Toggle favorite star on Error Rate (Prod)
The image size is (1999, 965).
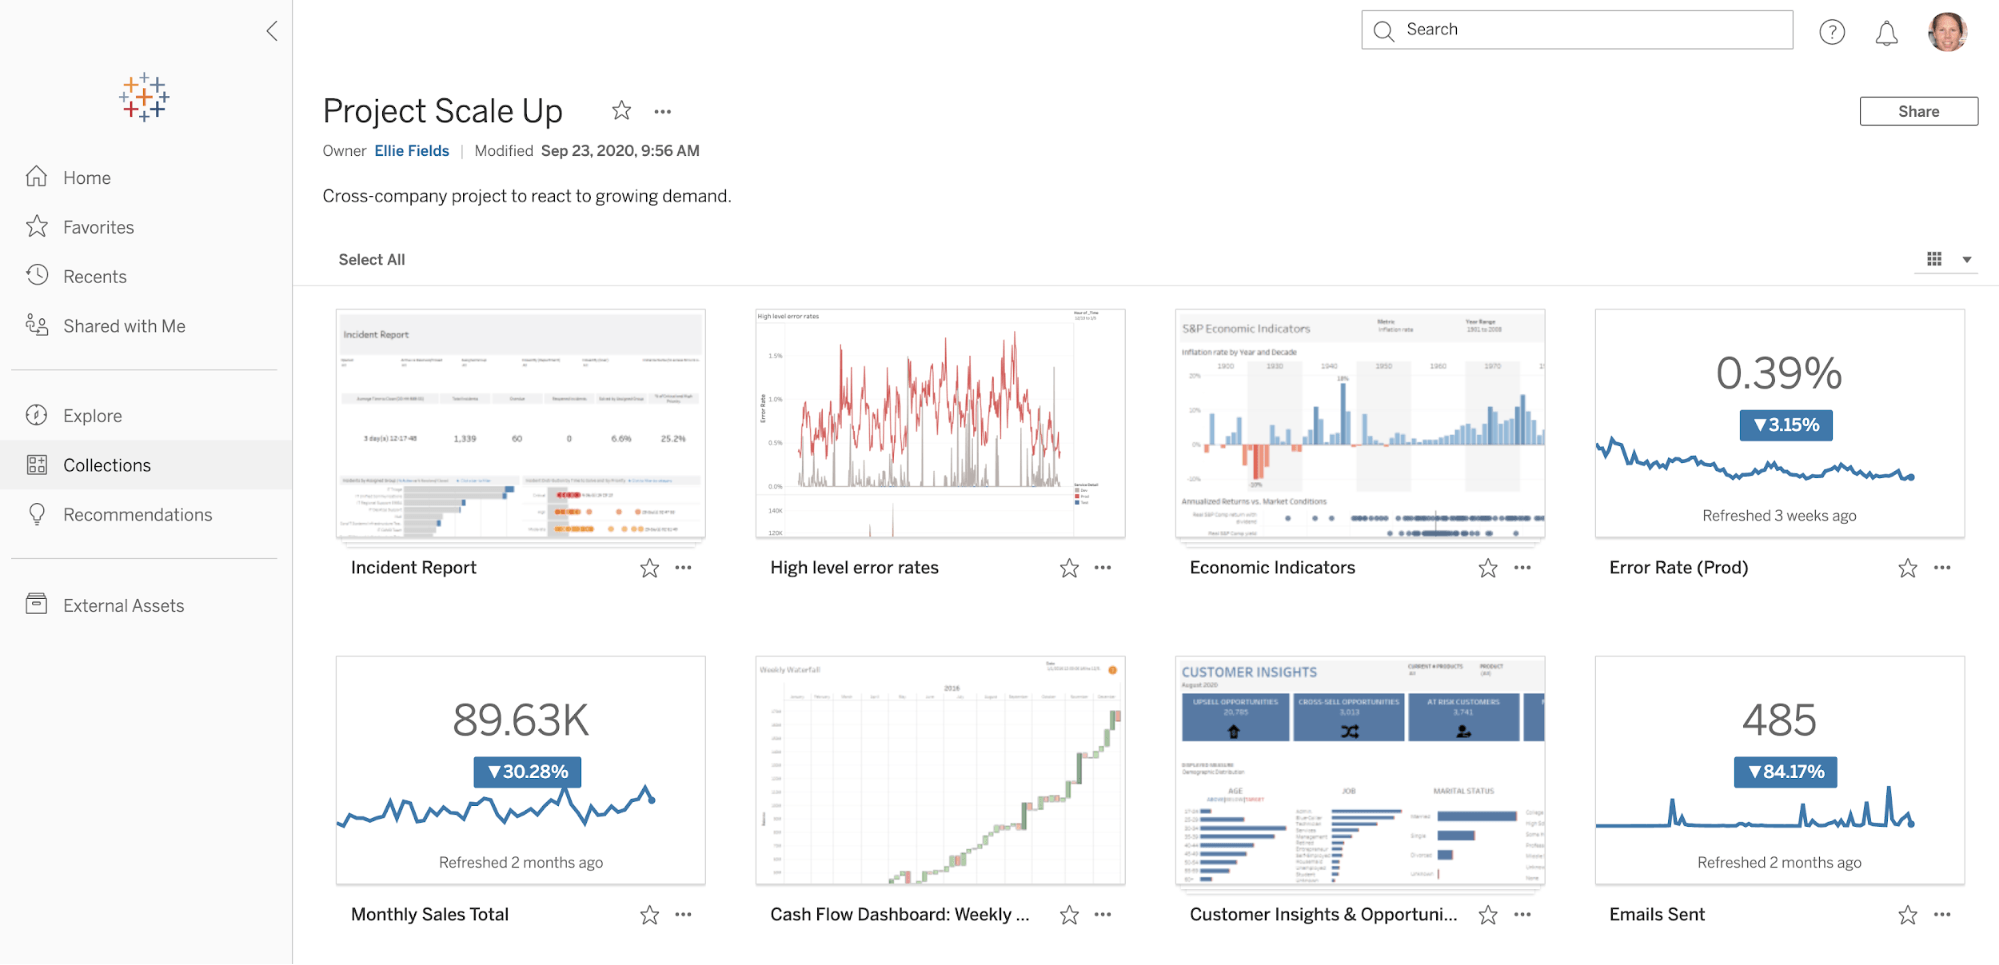(1908, 568)
